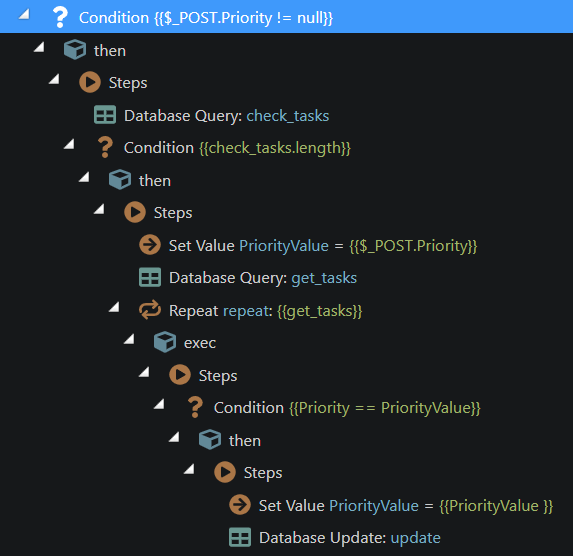The width and height of the screenshot is (573, 556).
Task: Click the repeat loop icon for get_tasks
Action: pyautogui.click(x=150, y=310)
